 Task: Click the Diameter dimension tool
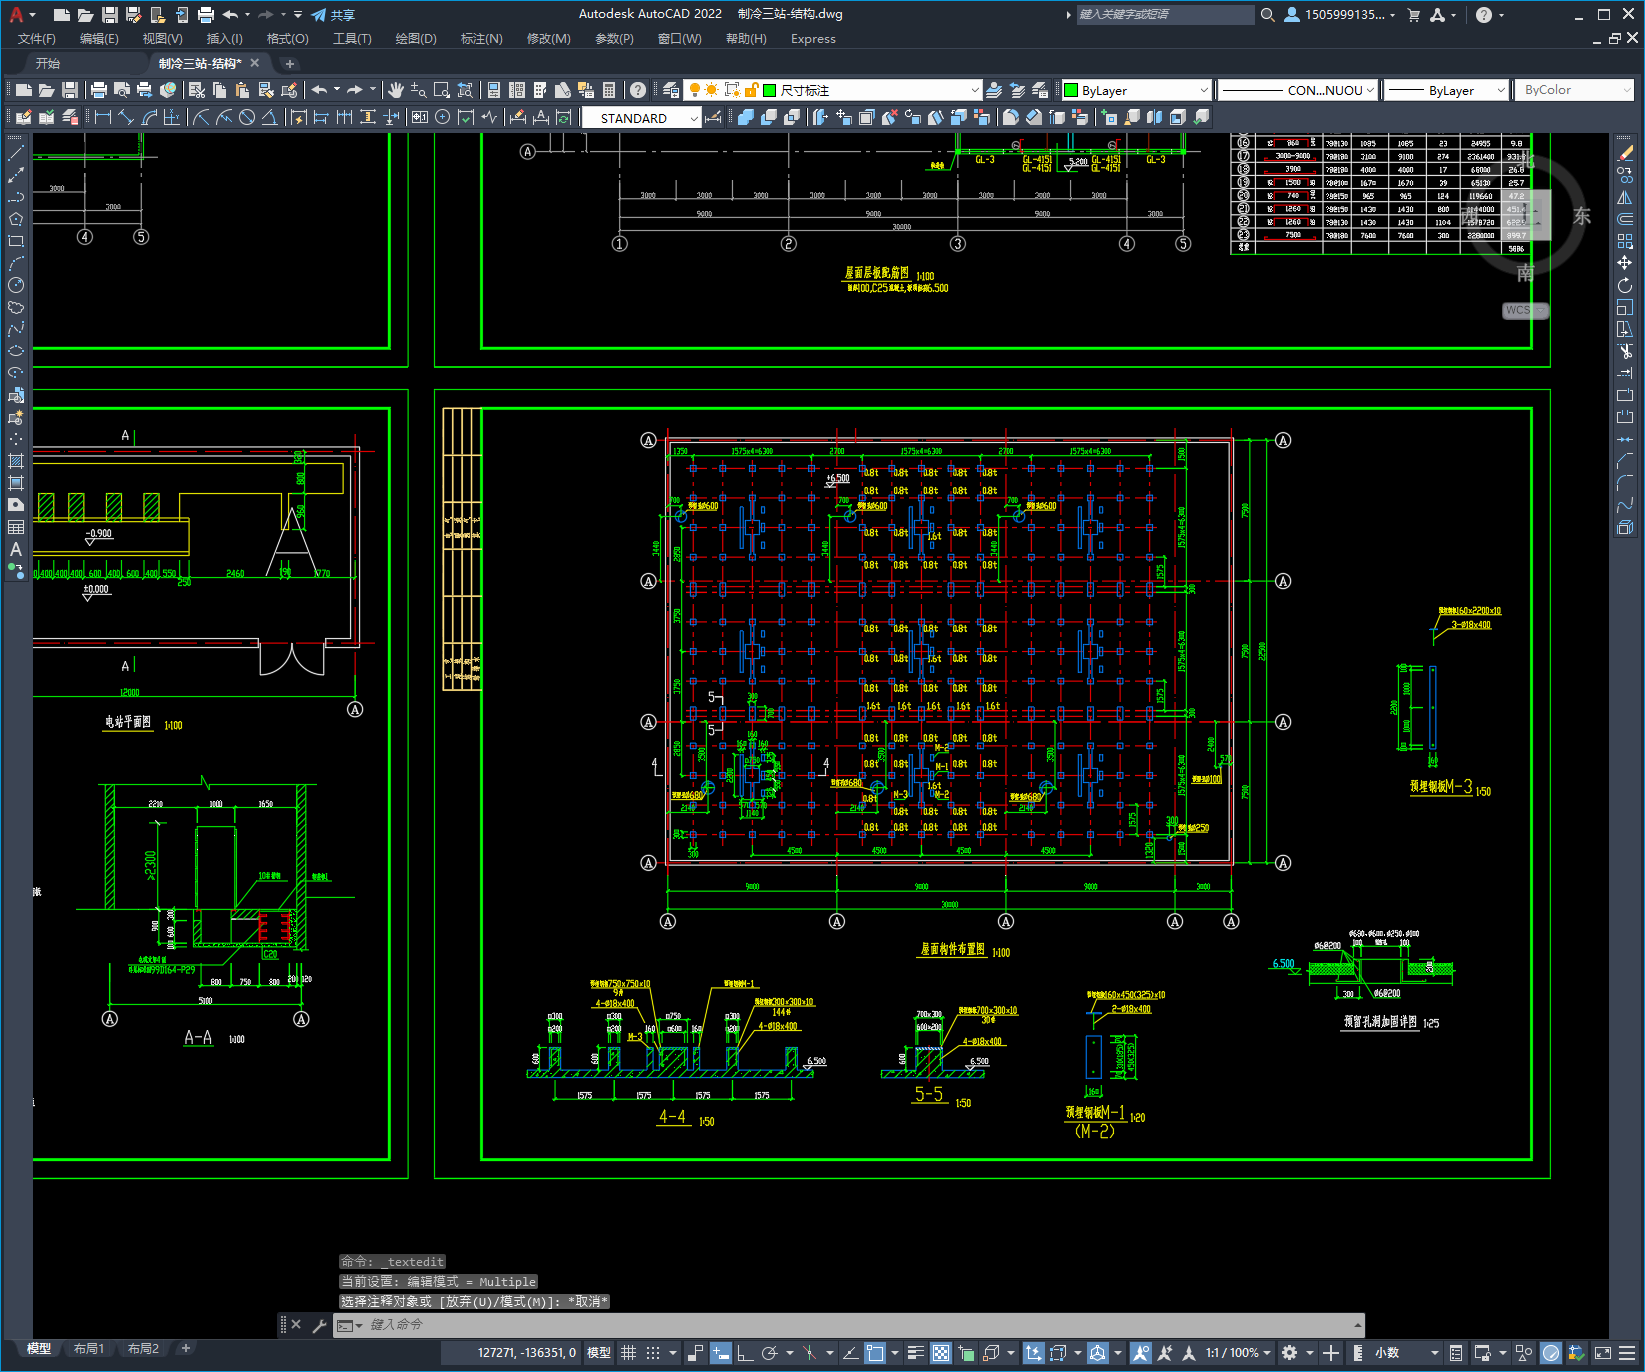[x=247, y=117]
